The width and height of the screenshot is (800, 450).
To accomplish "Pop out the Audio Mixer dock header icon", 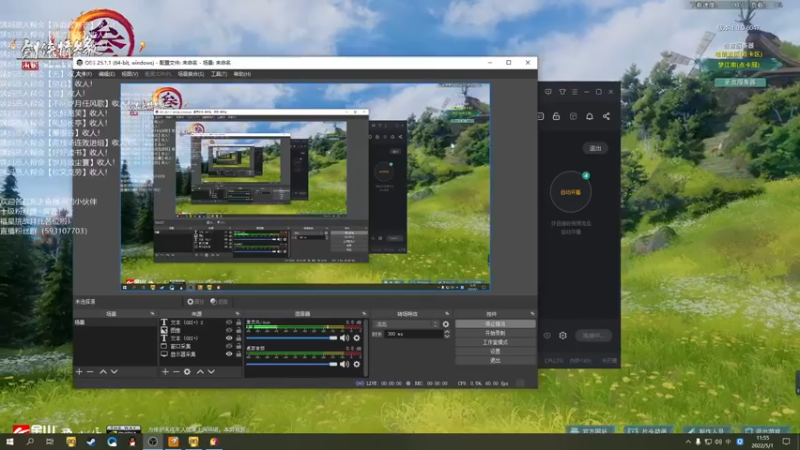I will (364, 313).
